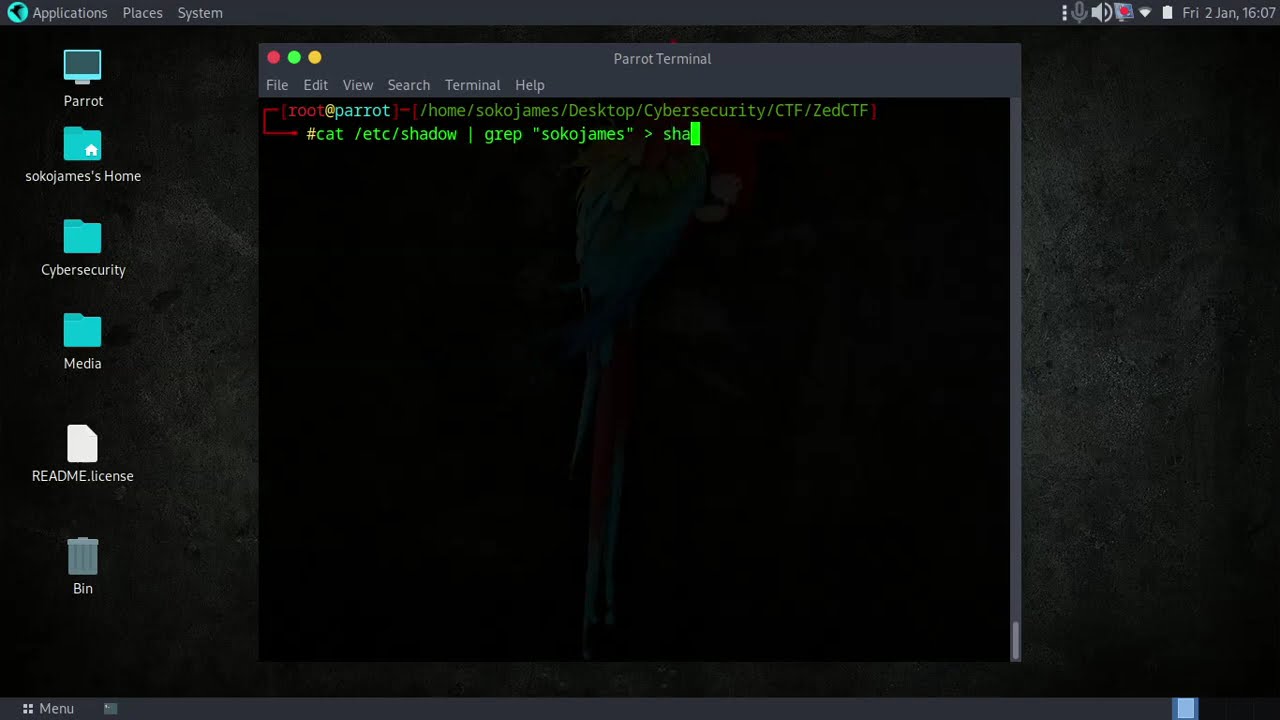The width and height of the screenshot is (1280, 720).
Task: Click the Parrot logo in top panel
Action: point(17,12)
